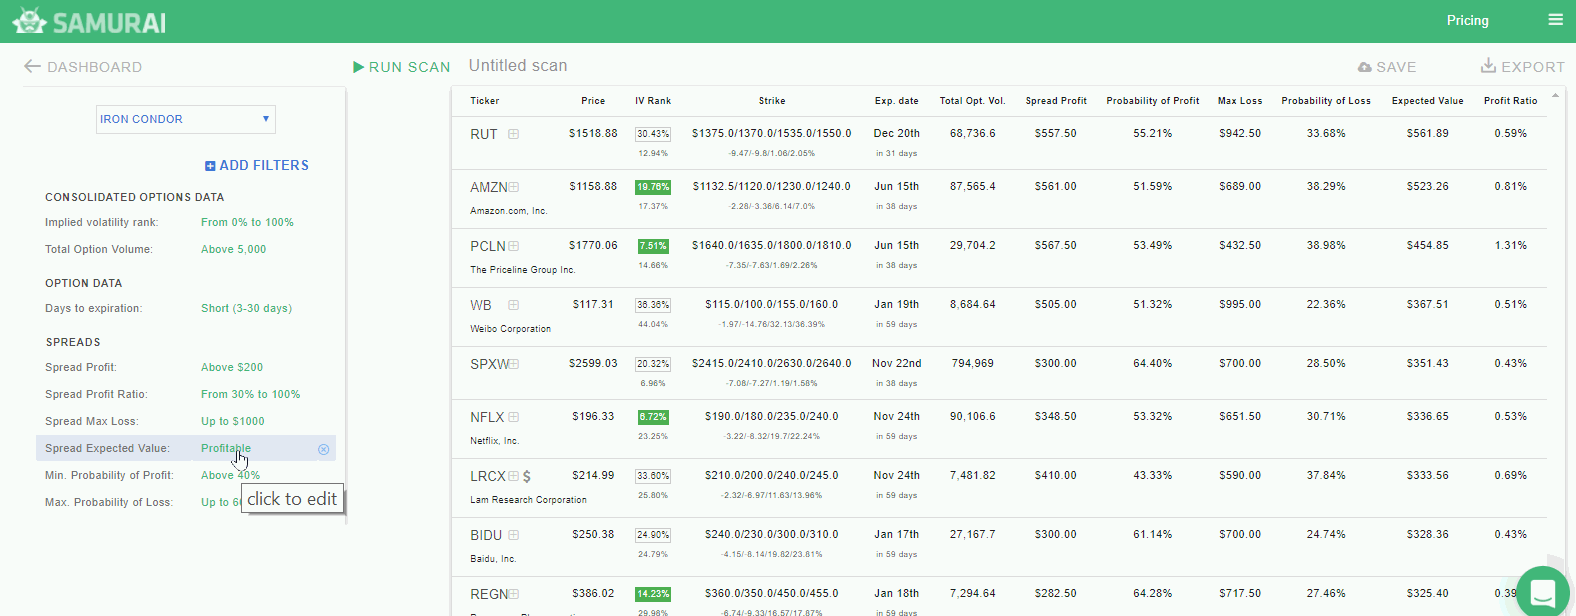Expand the WB row details
This screenshot has height=616, width=1576.
(513, 305)
